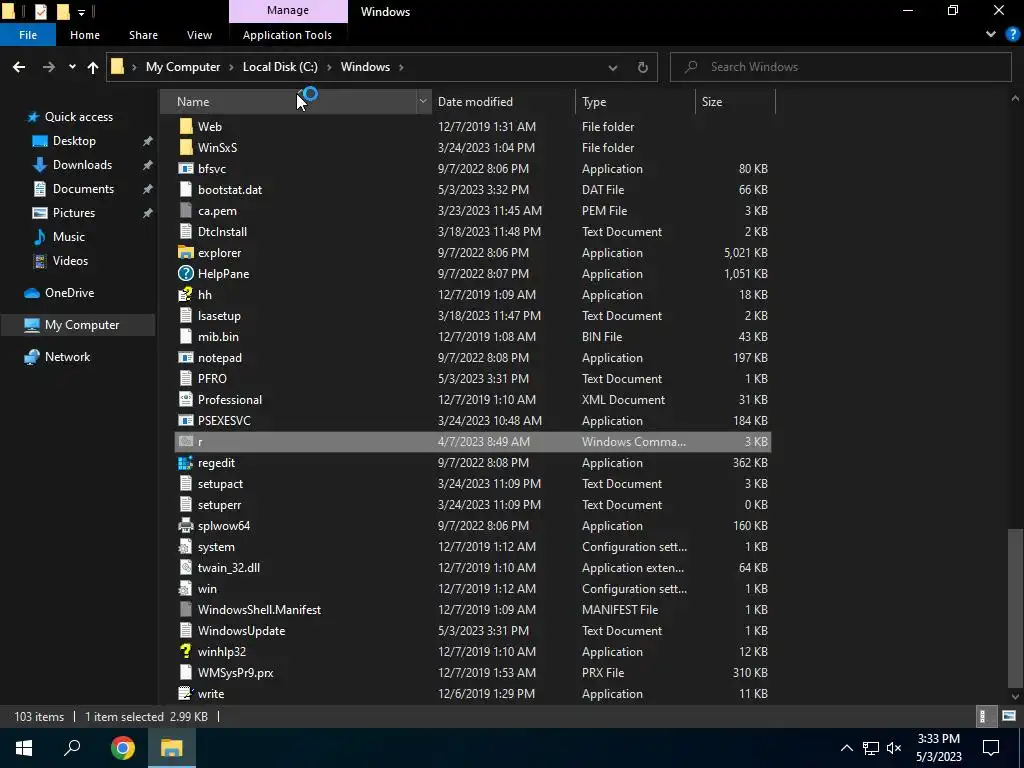The width and height of the screenshot is (1024, 768).
Task: Click the Manage contextual tab
Action: tap(288, 10)
